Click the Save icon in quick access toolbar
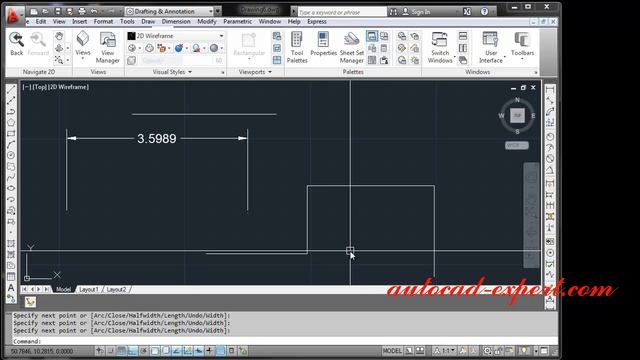Viewport: 640px width, 360px height. [x=58, y=11]
